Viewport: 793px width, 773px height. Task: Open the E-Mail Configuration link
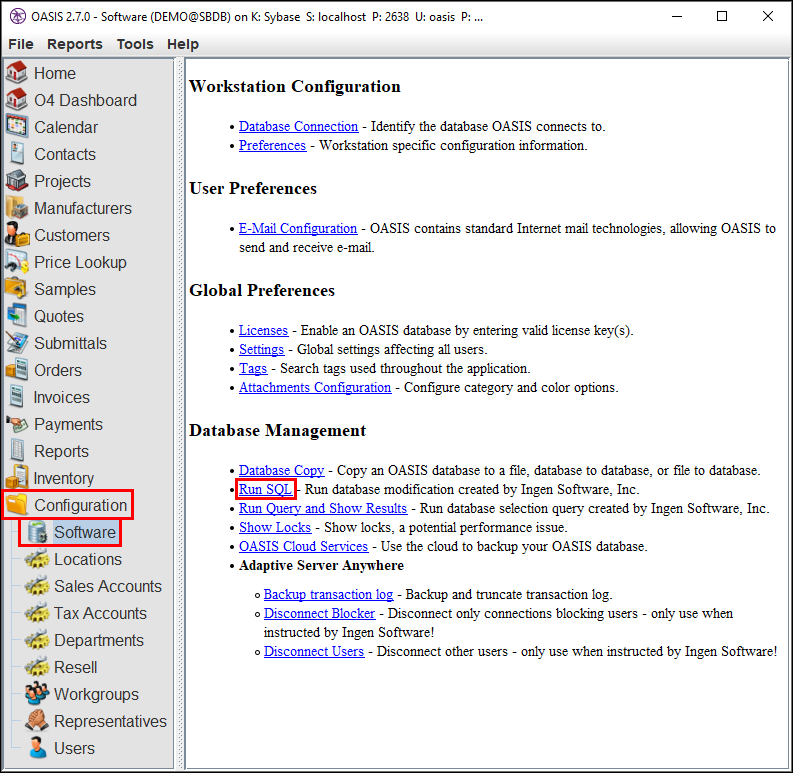pos(298,228)
